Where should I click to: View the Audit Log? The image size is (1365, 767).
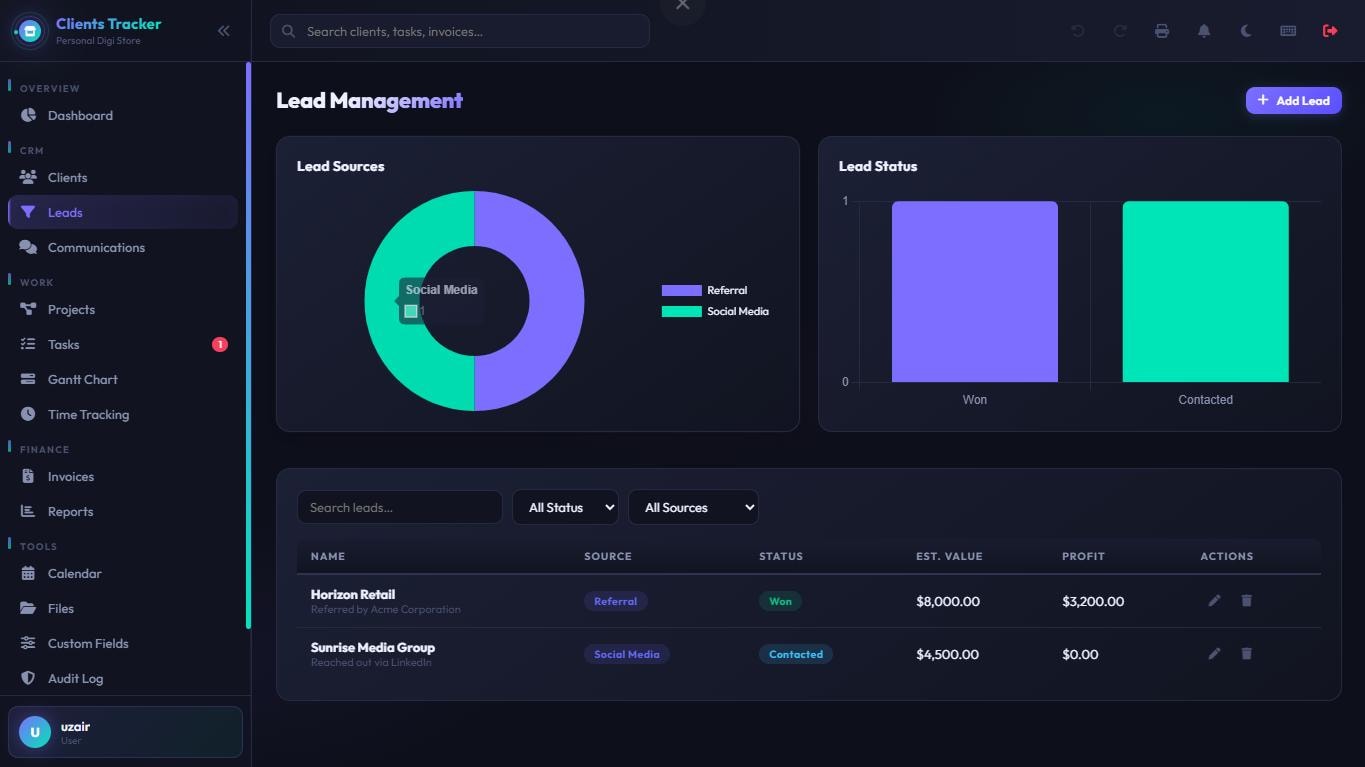pyautogui.click(x=123, y=679)
